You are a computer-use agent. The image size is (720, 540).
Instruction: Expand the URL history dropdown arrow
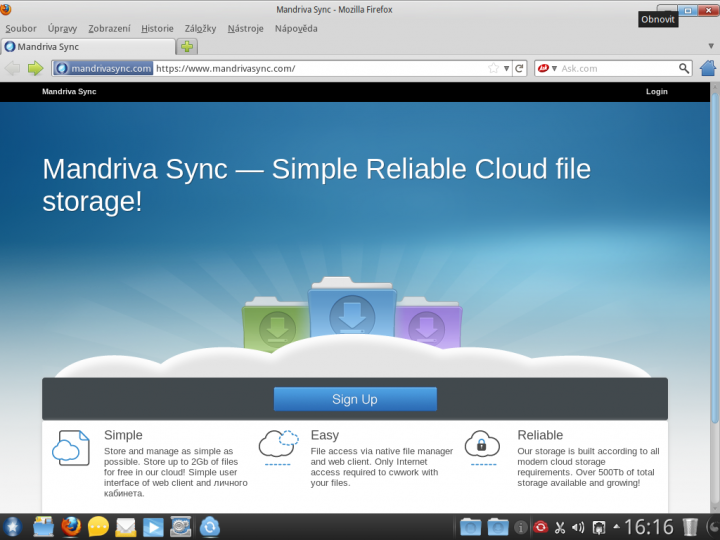(x=506, y=68)
